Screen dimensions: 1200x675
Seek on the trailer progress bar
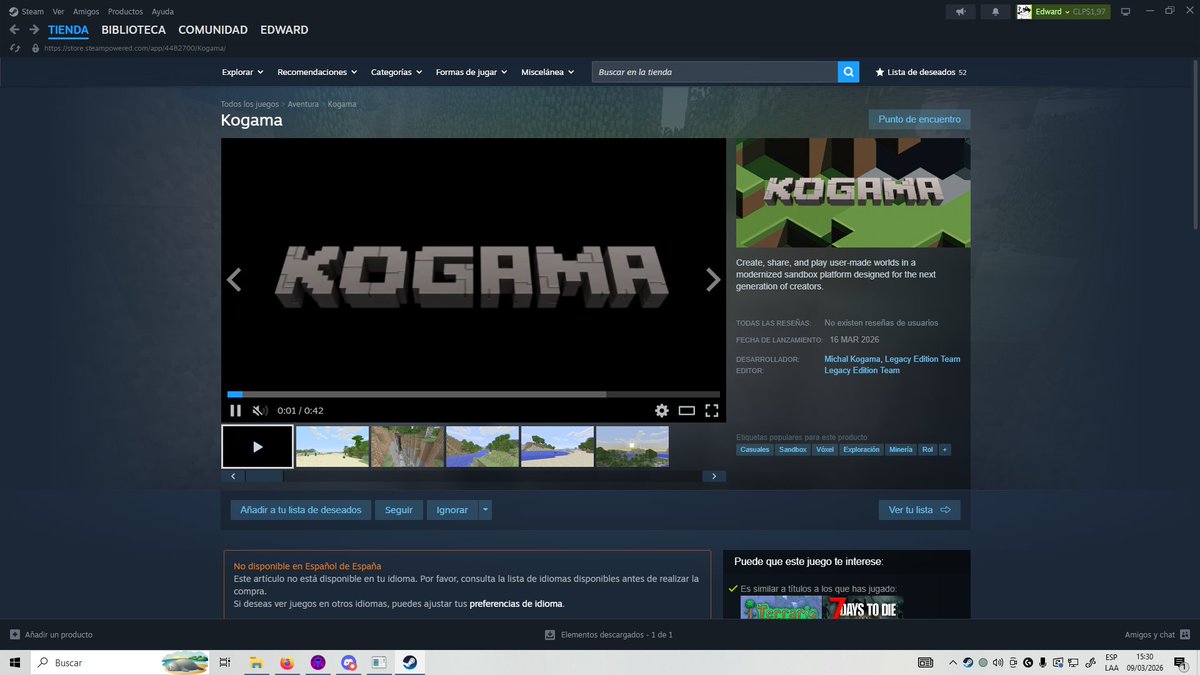click(x=473, y=394)
